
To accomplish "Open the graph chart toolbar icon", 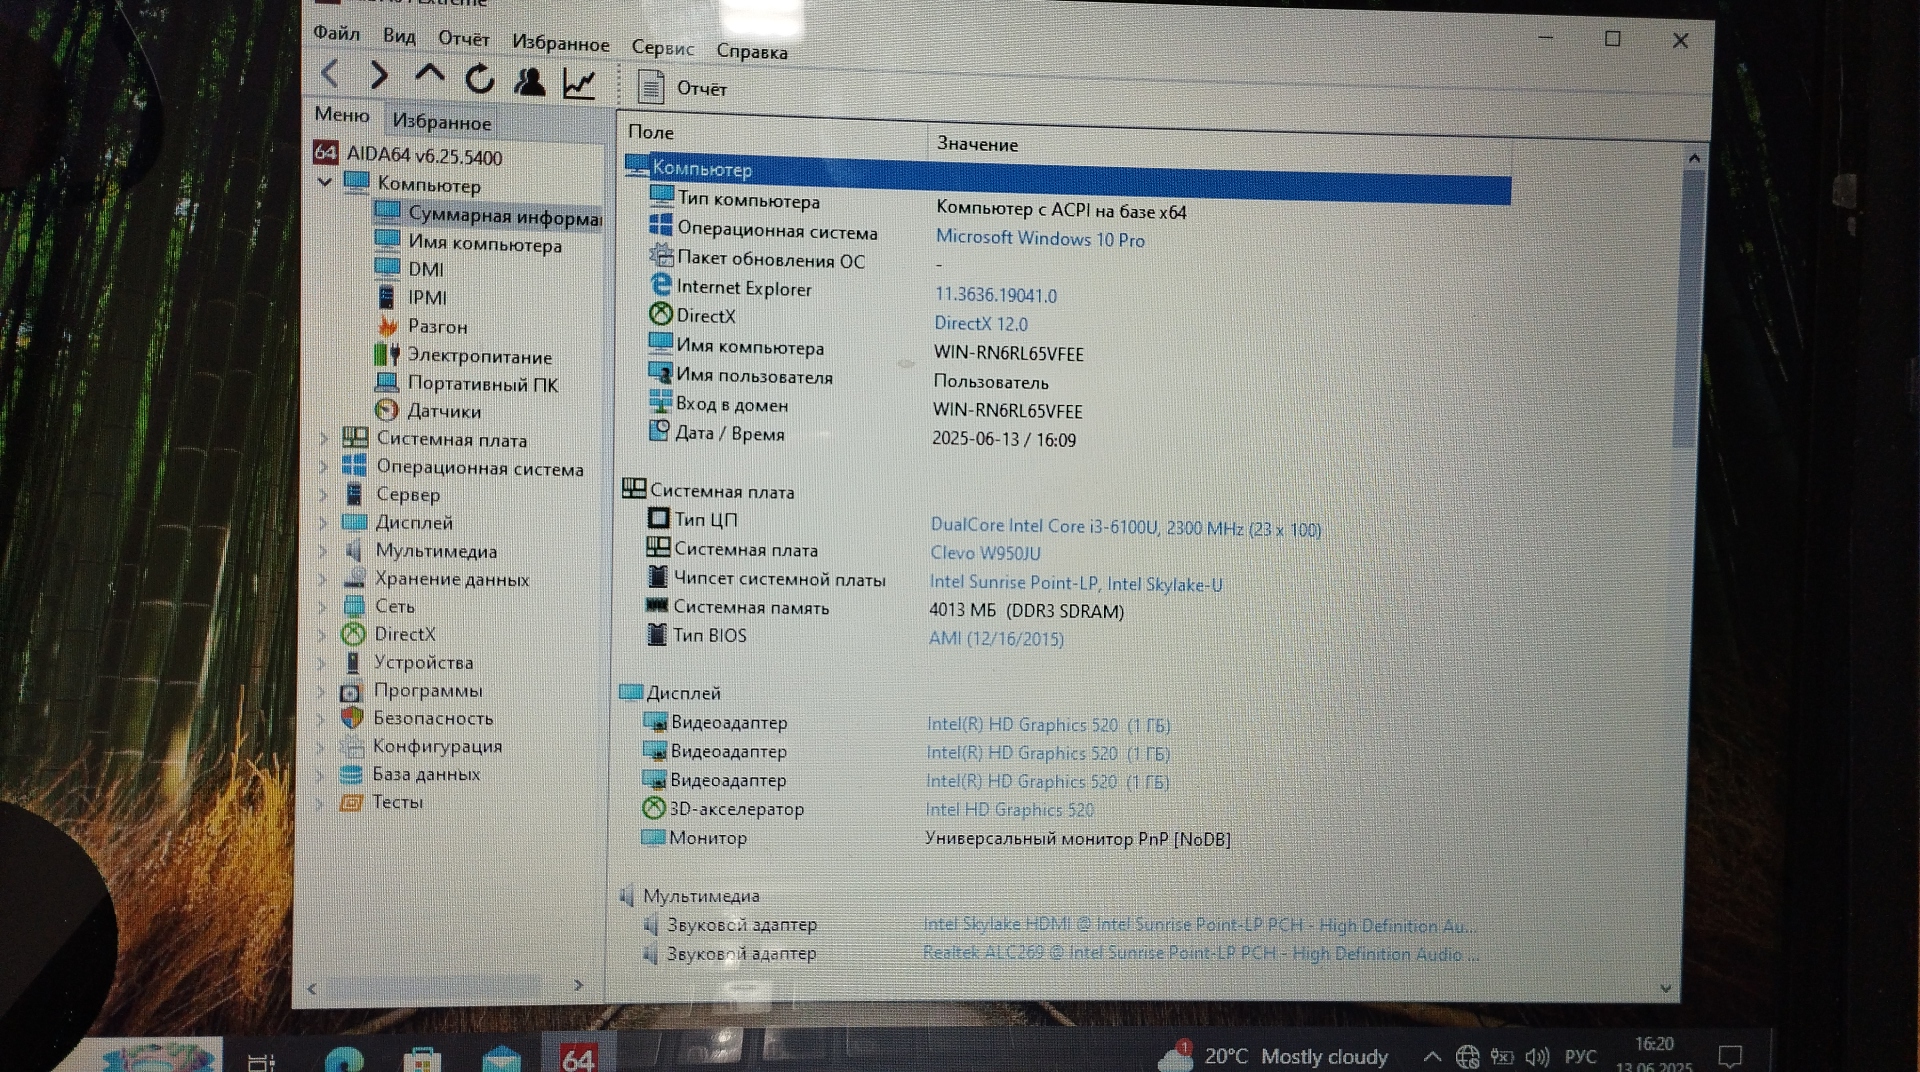I will pyautogui.click(x=579, y=83).
